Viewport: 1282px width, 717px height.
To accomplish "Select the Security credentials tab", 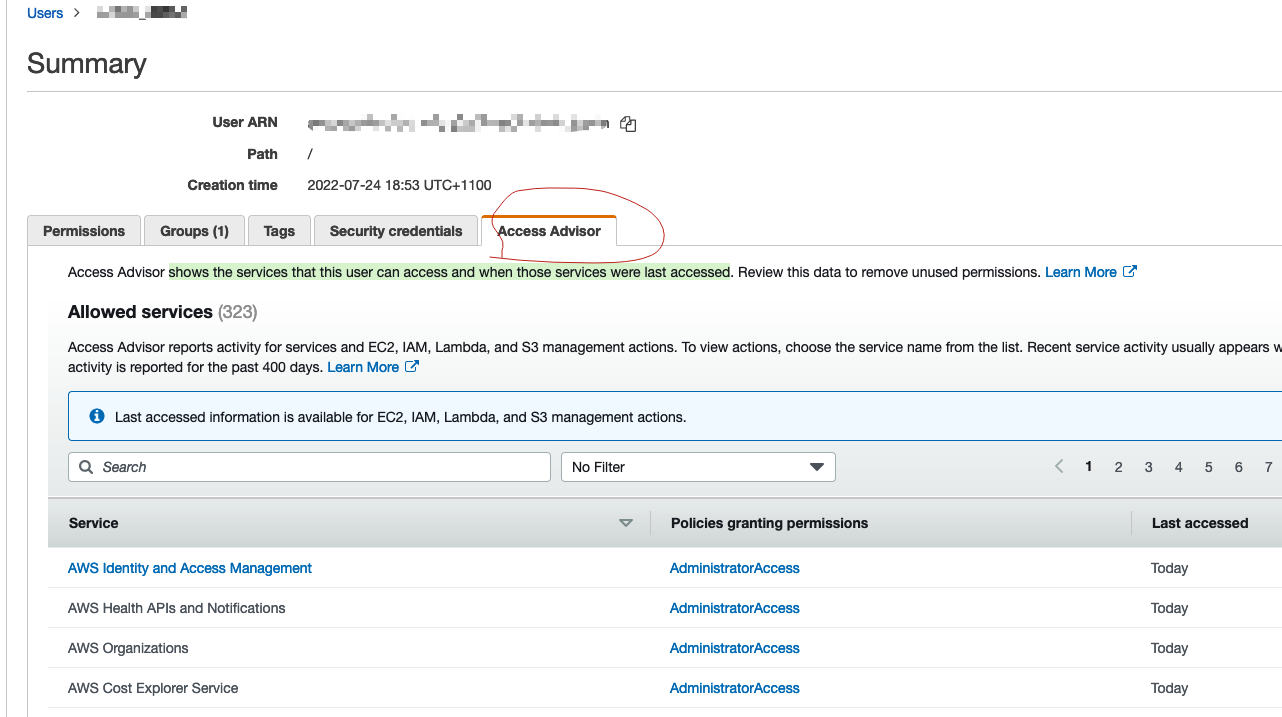I will 395,230.
